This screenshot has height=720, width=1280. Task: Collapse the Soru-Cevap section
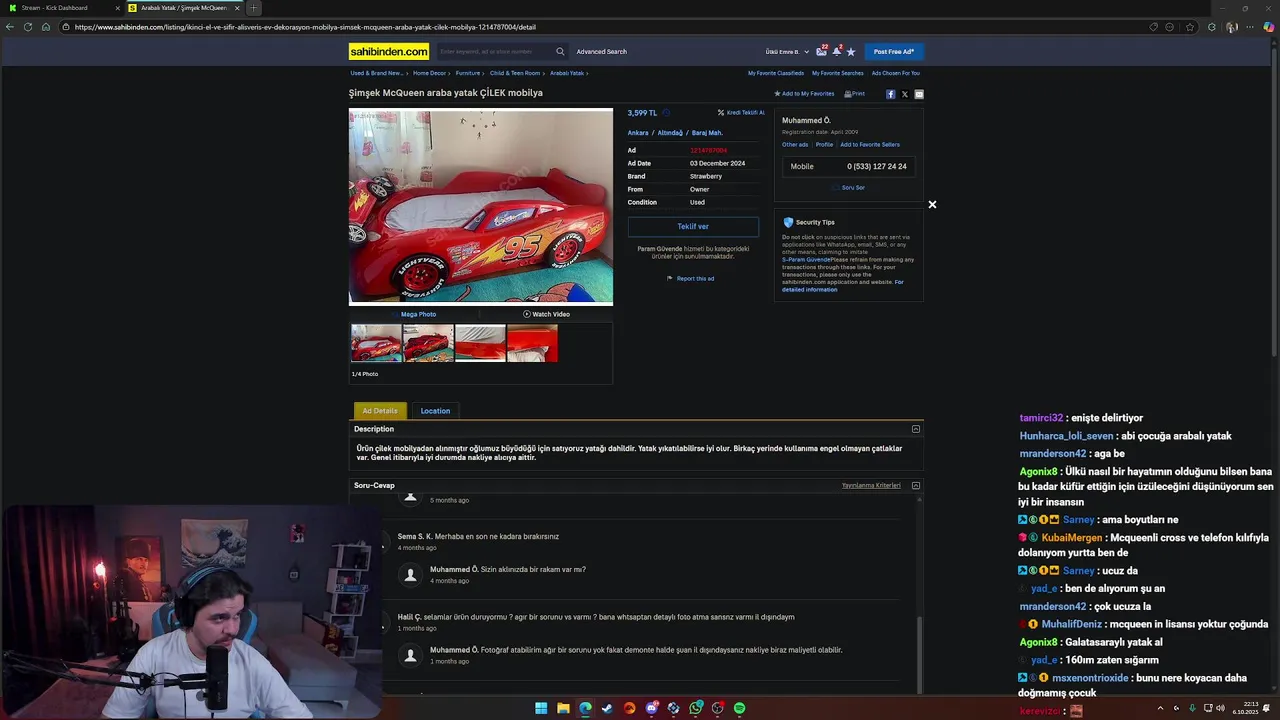915,486
